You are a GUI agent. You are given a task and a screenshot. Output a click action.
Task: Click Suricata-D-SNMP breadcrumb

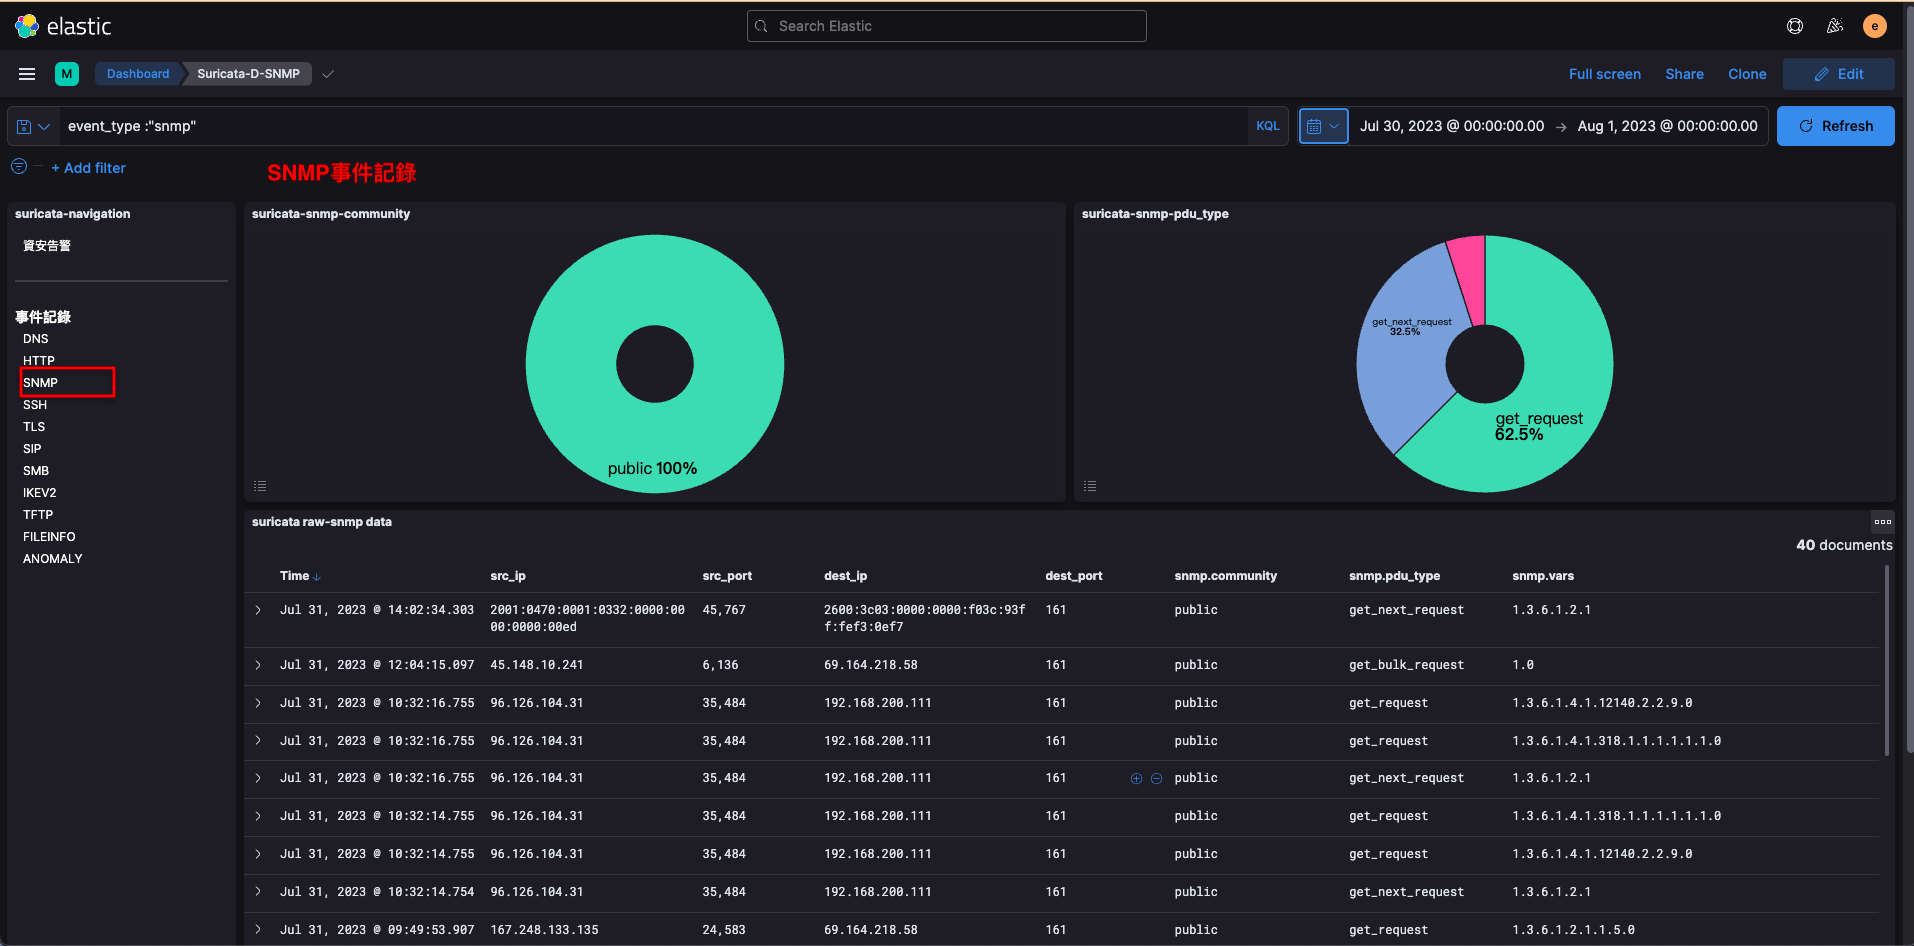pos(248,74)
